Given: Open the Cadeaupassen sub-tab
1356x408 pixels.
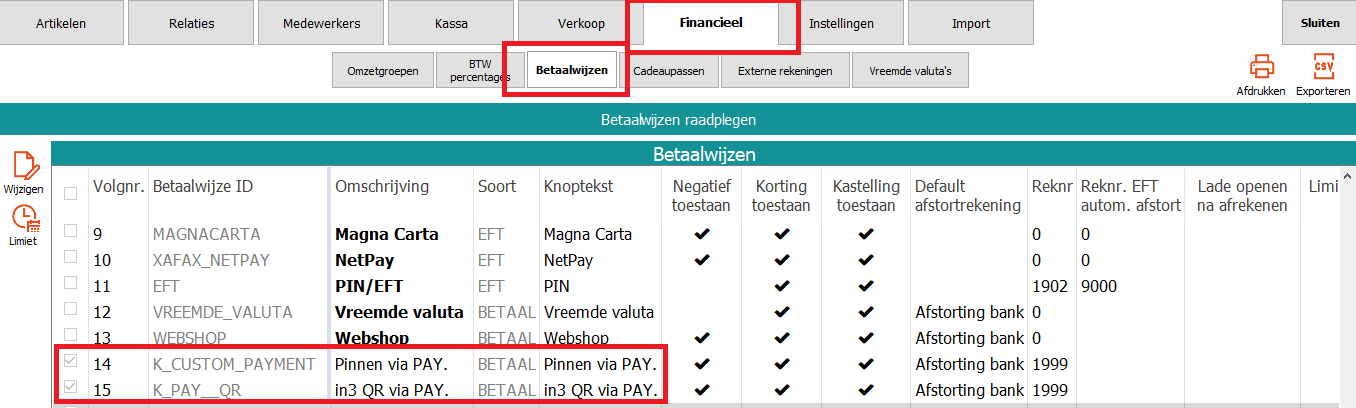Looking at the screenshot, I should point(670,71).
